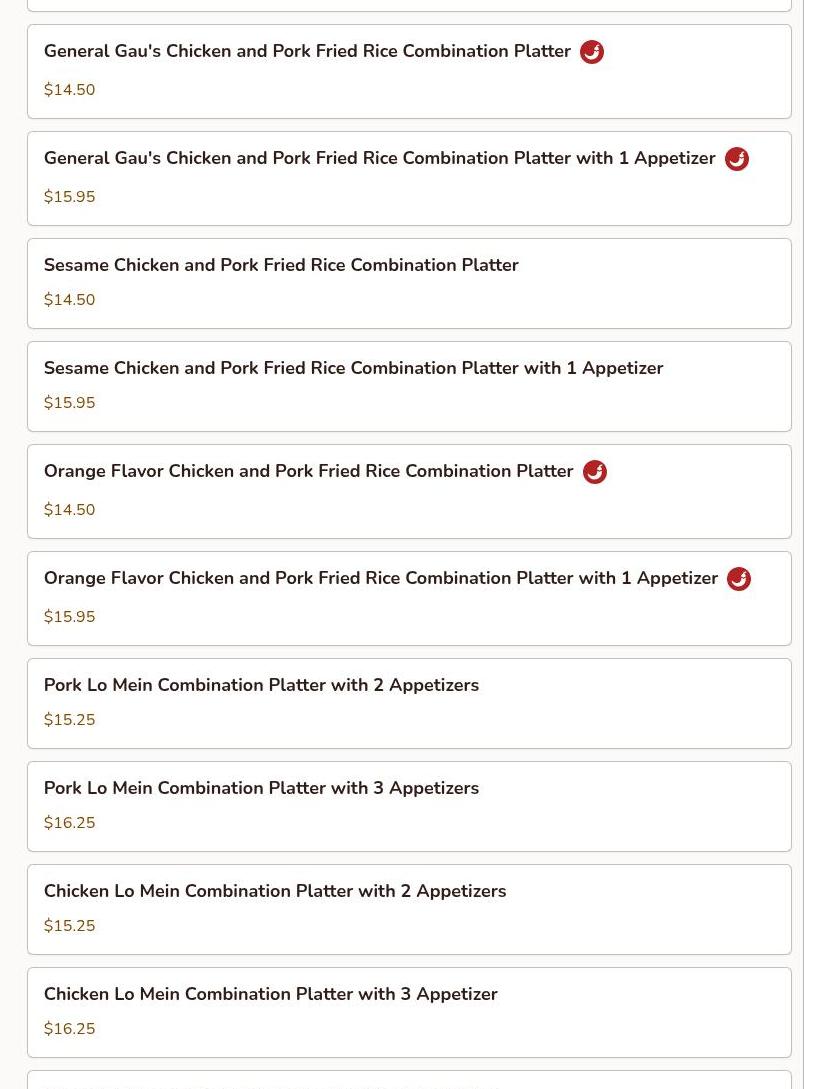This screenshot has height=1089, width=824.
Task: Open General Gau's Platter with 1 Appetizer
Action: point(379,159)
